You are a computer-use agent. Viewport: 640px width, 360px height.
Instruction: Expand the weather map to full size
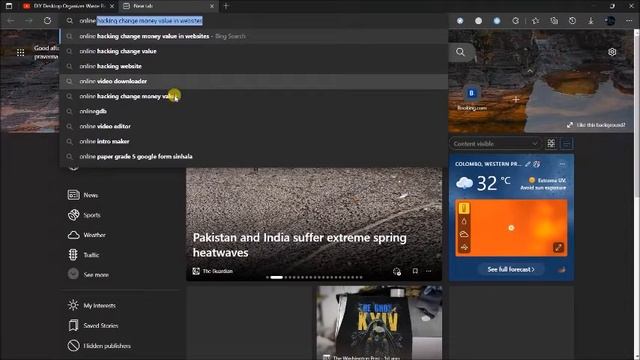click(x=558, y=247)
